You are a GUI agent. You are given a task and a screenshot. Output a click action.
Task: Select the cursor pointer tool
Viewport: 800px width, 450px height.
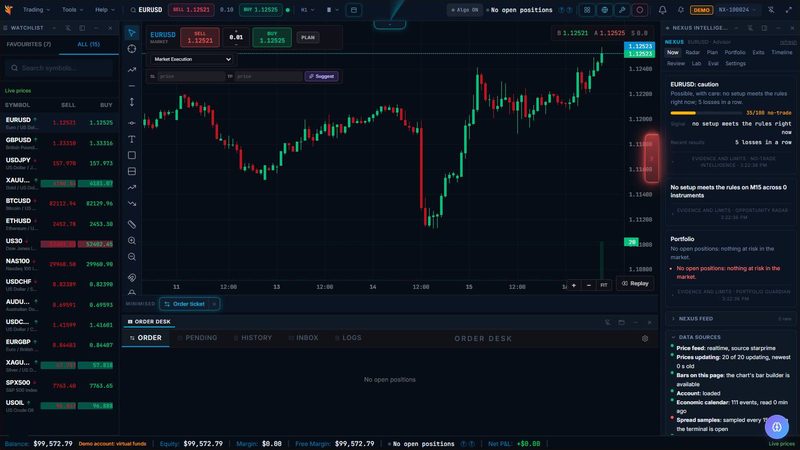pyautogui.click(x=132, y=33)
